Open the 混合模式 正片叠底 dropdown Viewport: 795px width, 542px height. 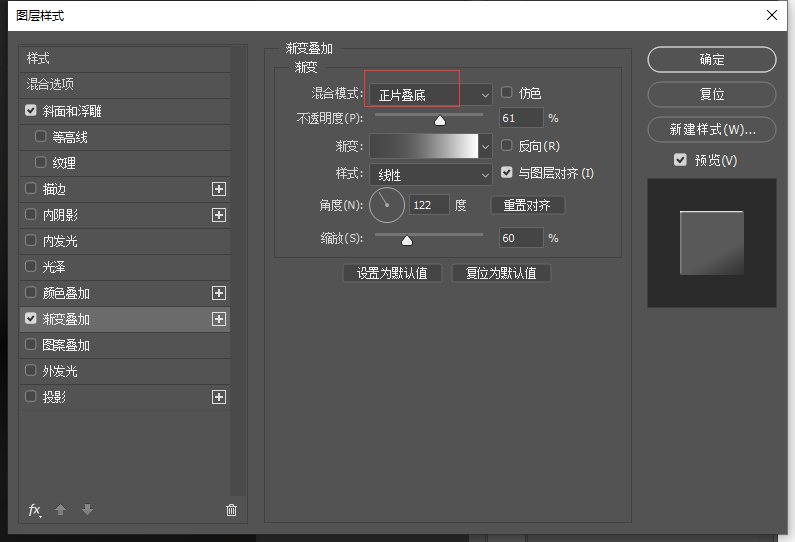coord(431,95)
